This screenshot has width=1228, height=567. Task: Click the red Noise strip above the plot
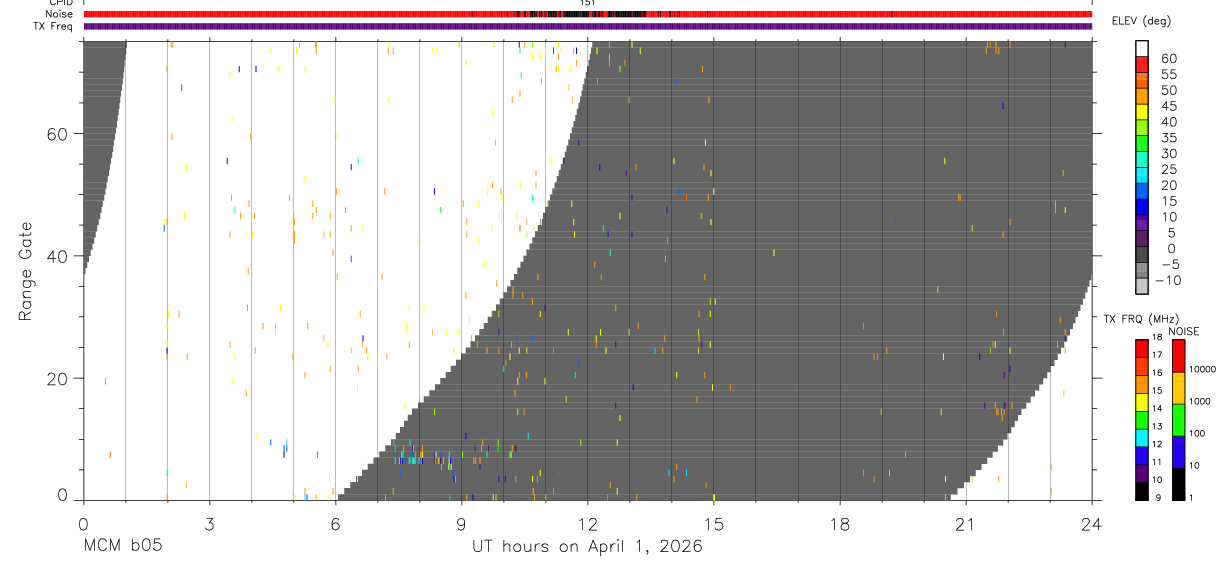587,14
